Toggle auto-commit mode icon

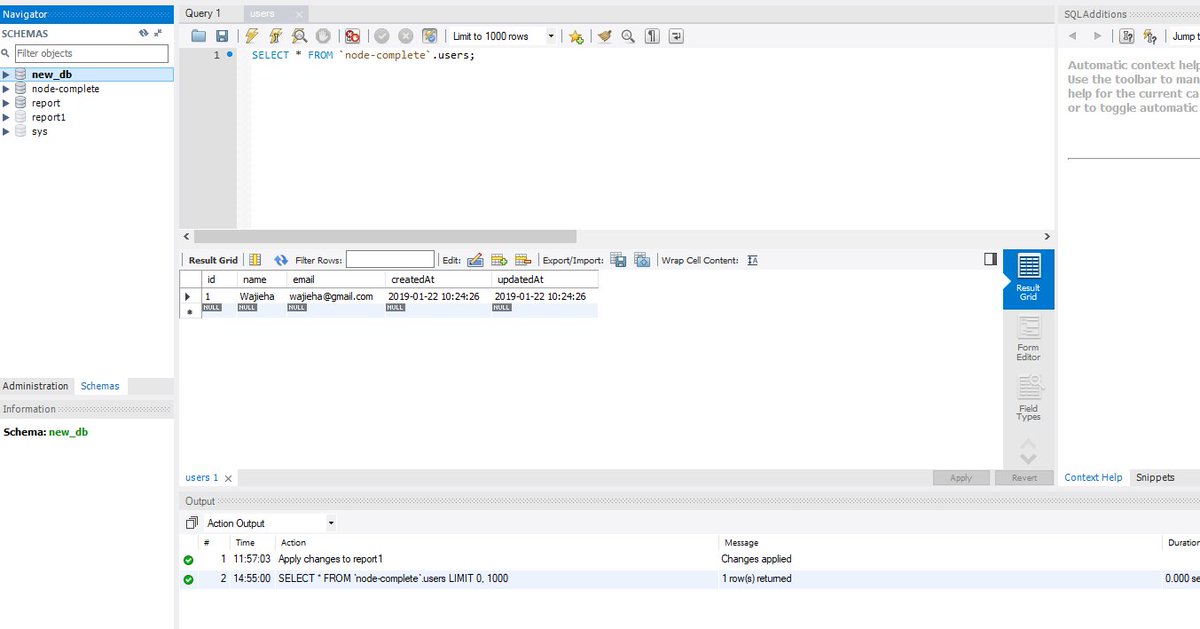(430, 36)
